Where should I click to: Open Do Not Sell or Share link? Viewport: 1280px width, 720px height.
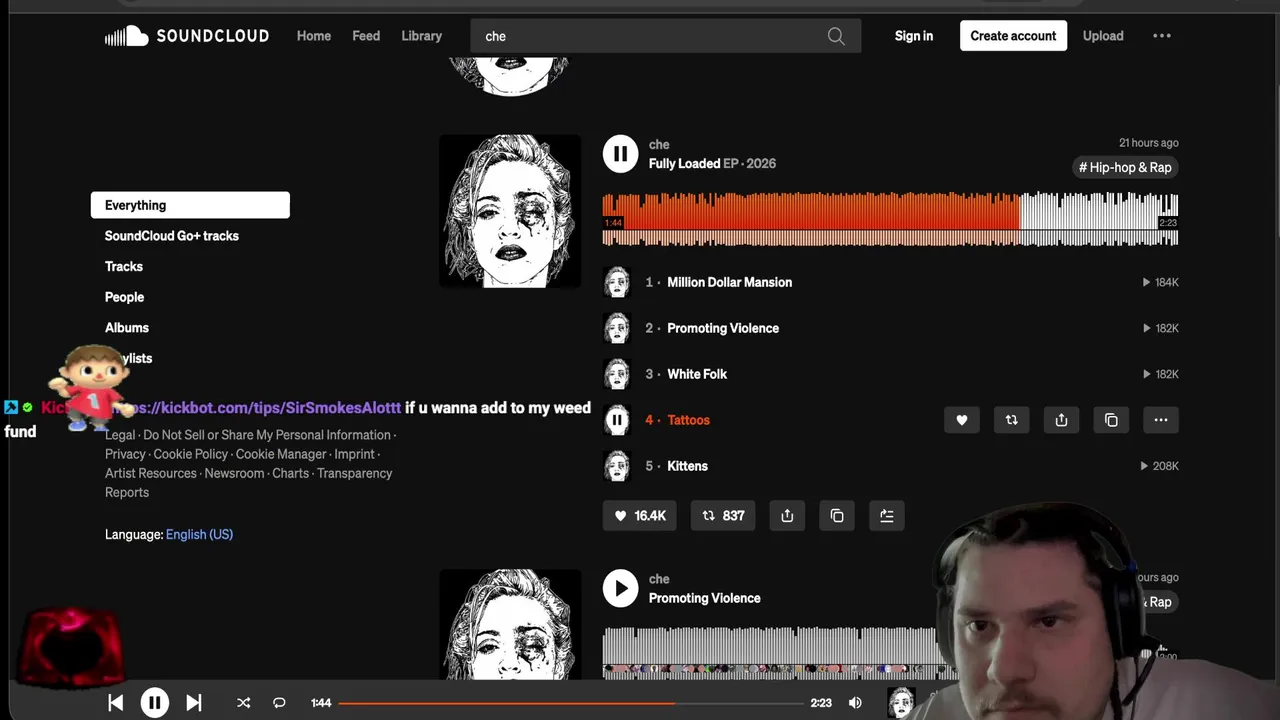click(266, 435)
